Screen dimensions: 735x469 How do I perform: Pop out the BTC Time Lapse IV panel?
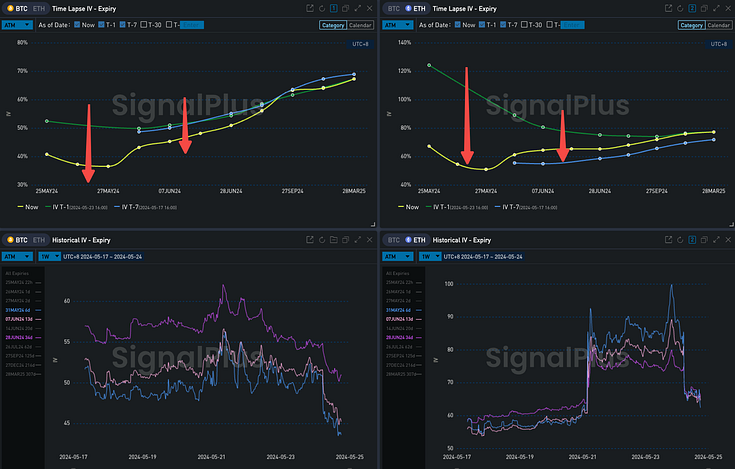310,7
